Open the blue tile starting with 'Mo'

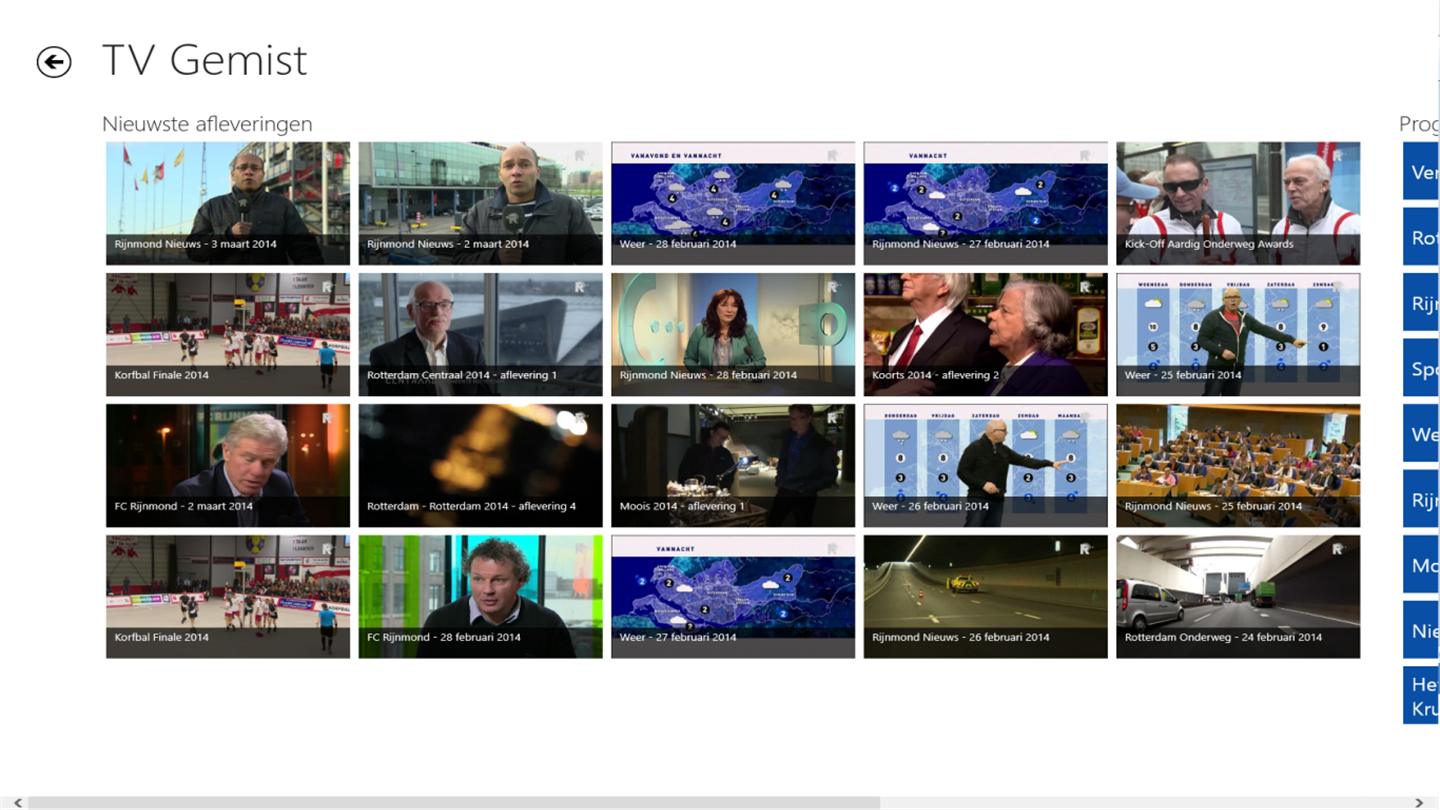click(1421, 564)
